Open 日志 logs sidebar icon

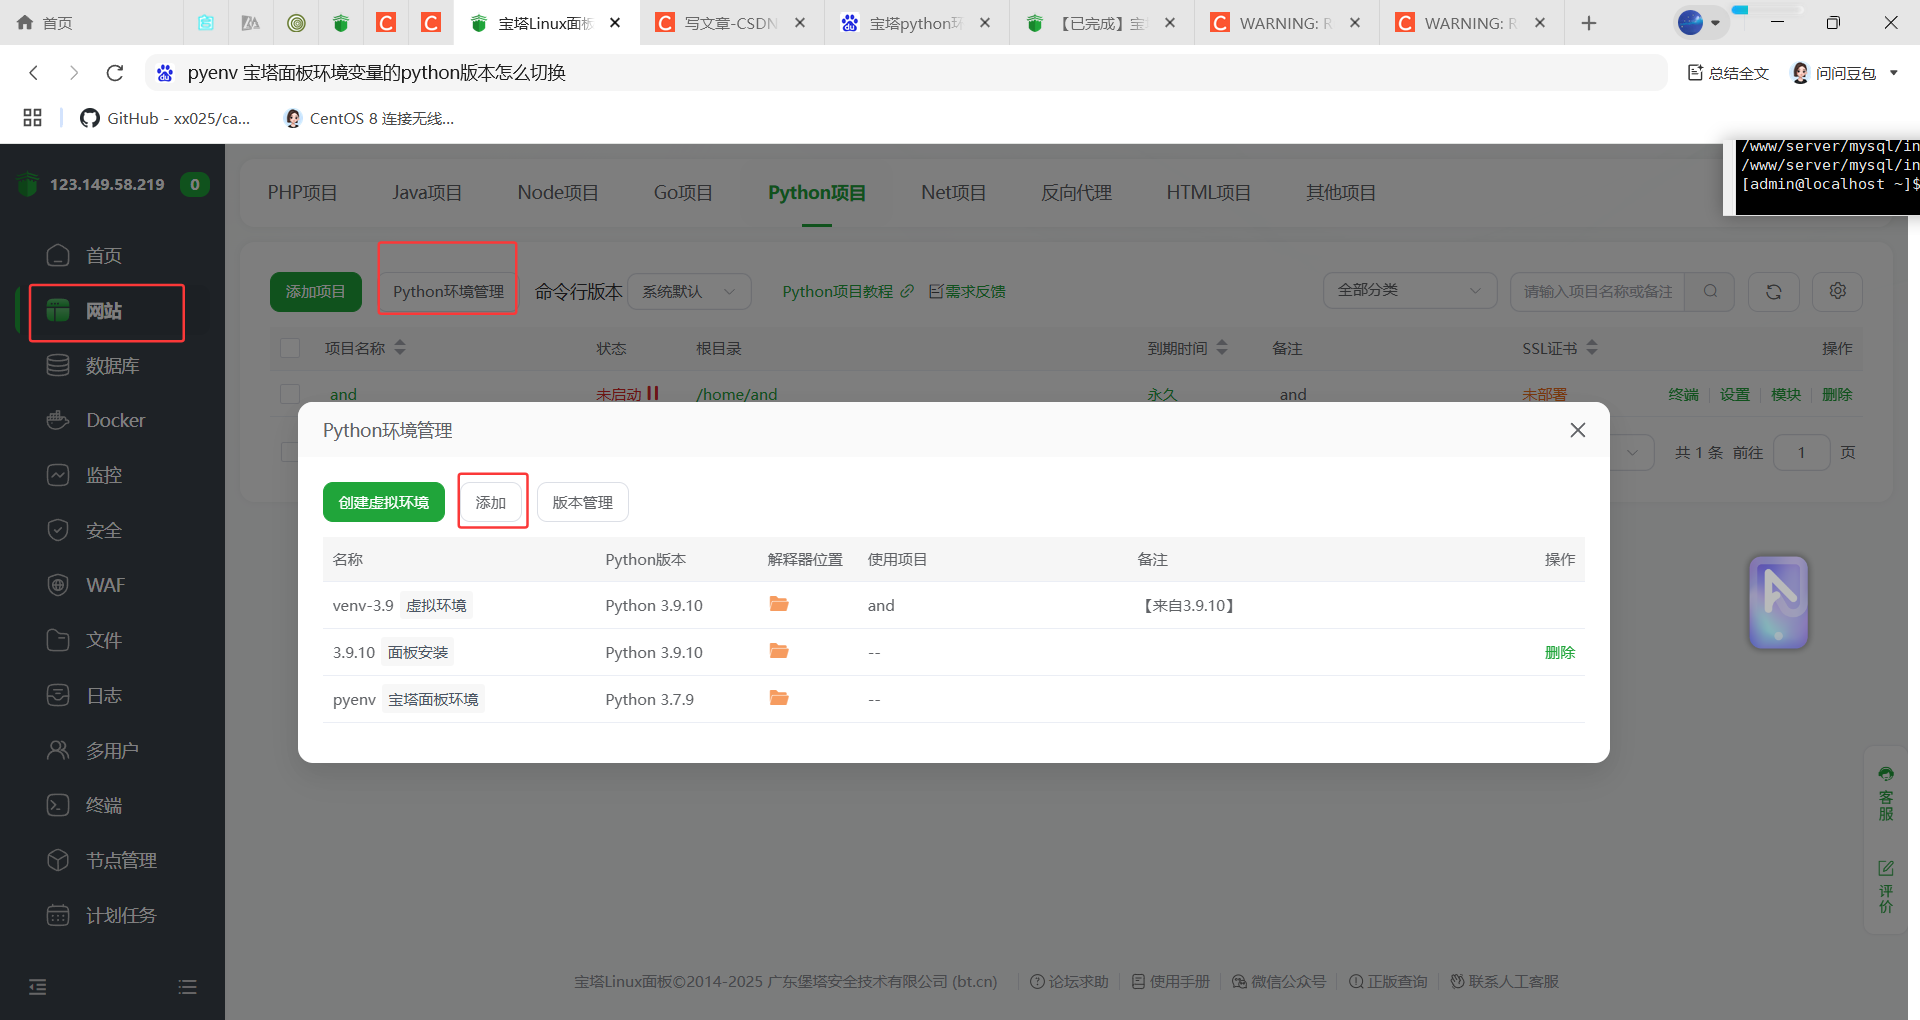[58, 695]
